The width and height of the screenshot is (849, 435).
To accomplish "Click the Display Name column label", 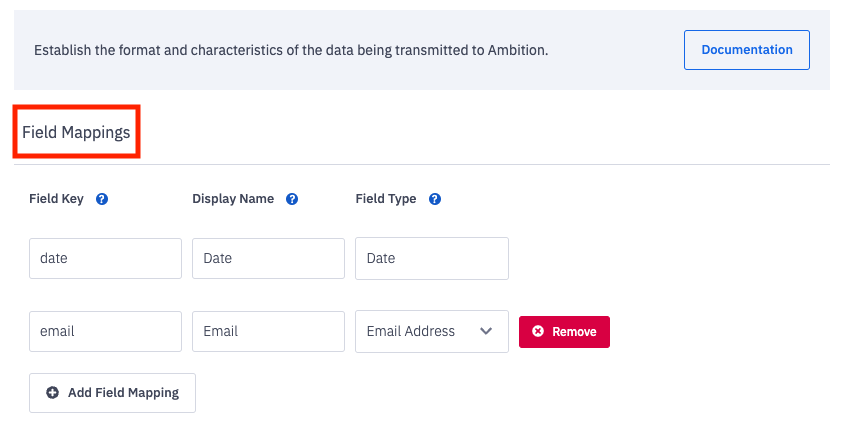I will tap(233, 199).
